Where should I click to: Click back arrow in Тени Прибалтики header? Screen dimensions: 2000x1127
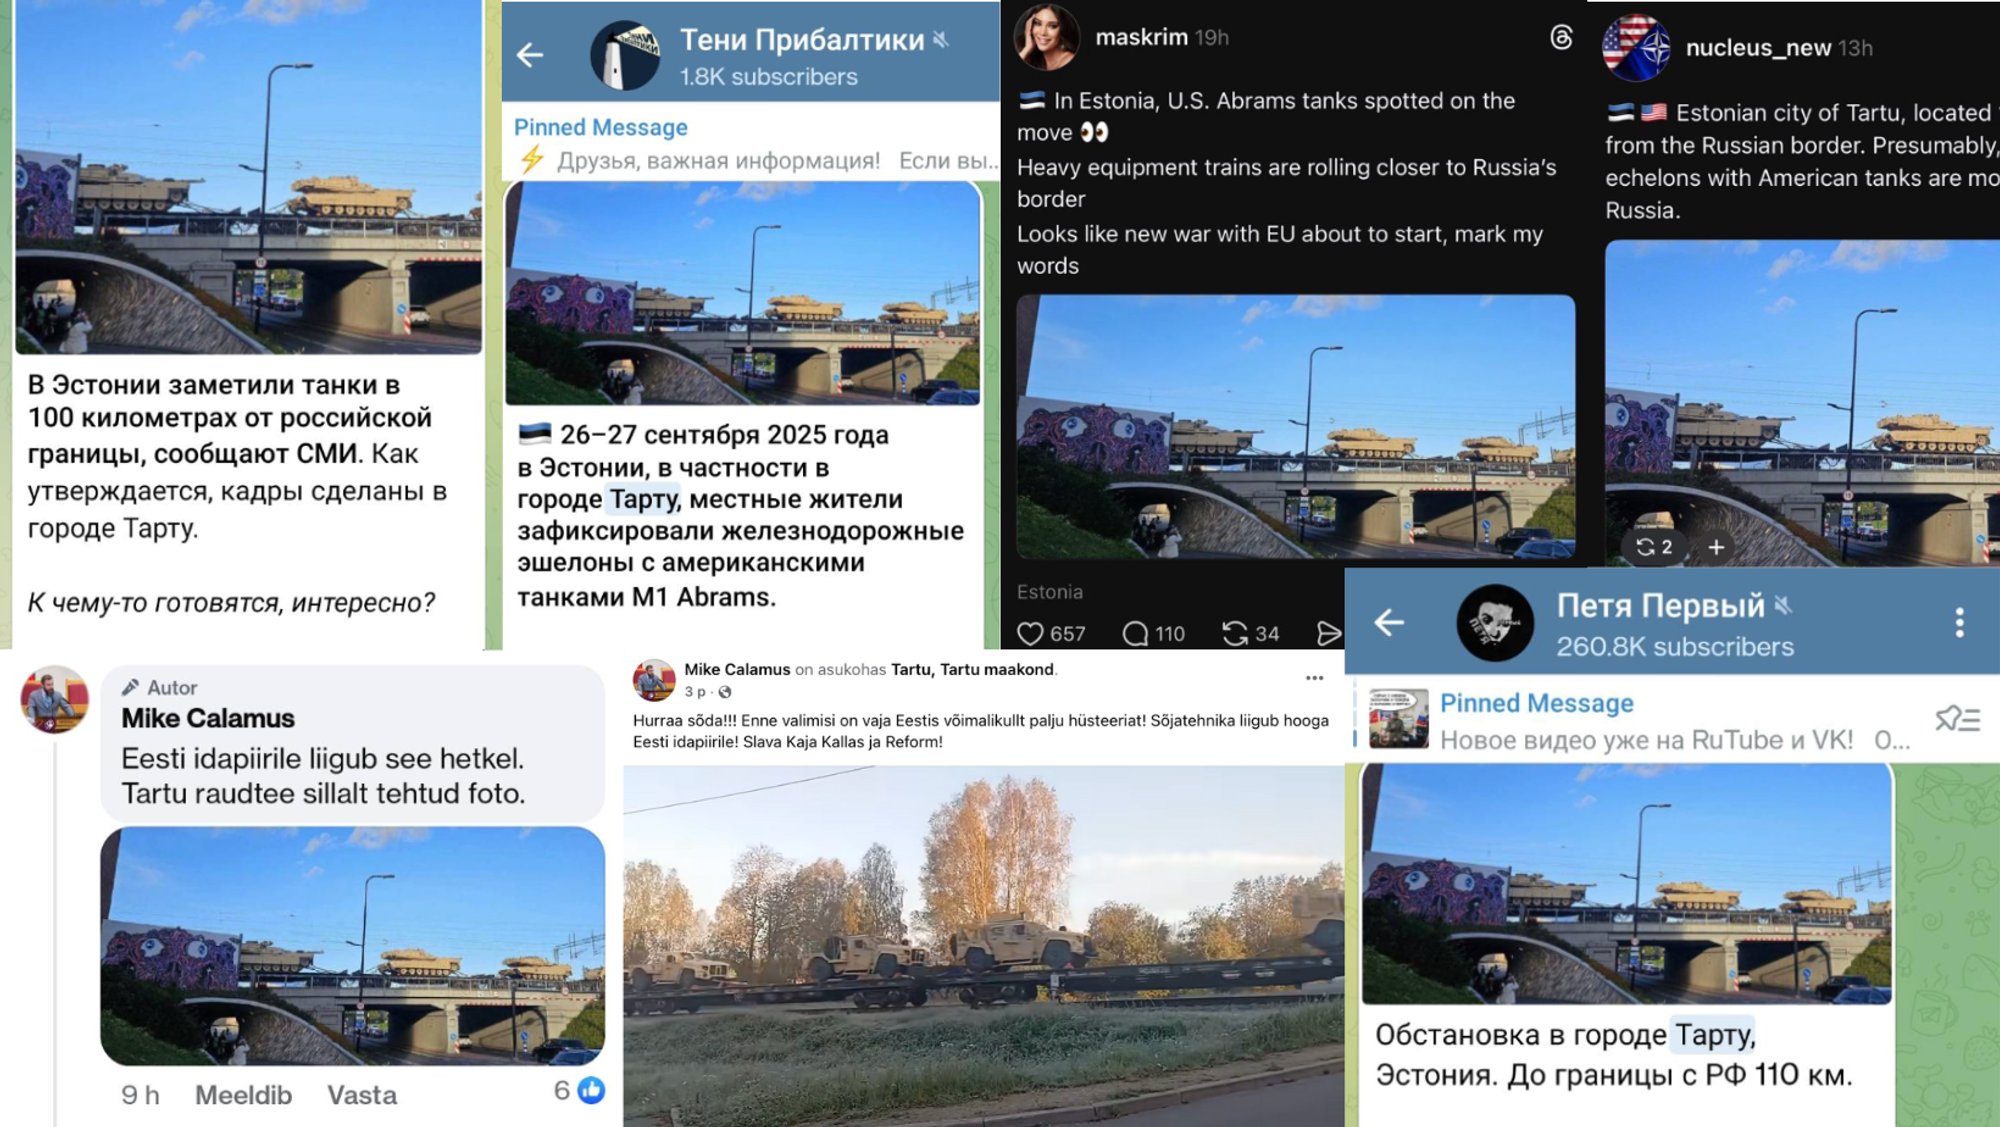point(530,55)
